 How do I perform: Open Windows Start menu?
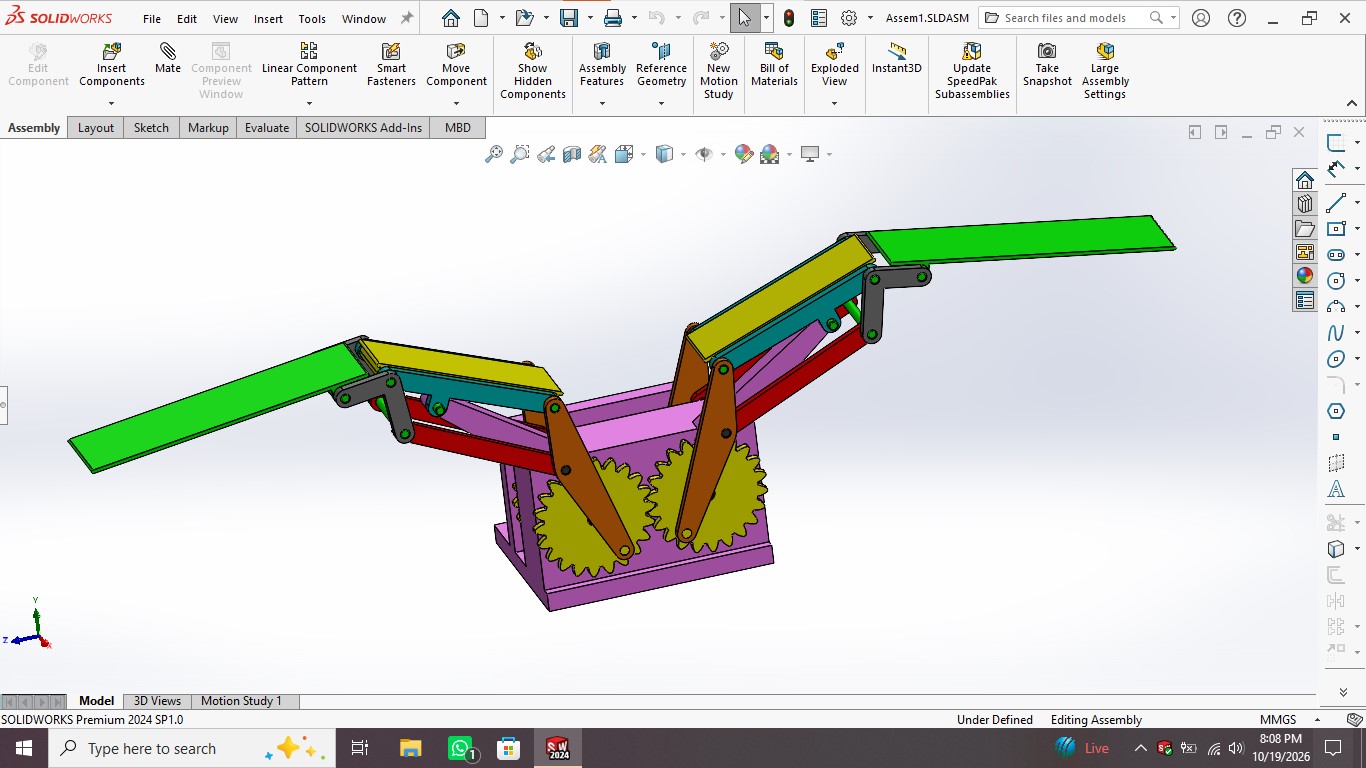coord(23,748)
